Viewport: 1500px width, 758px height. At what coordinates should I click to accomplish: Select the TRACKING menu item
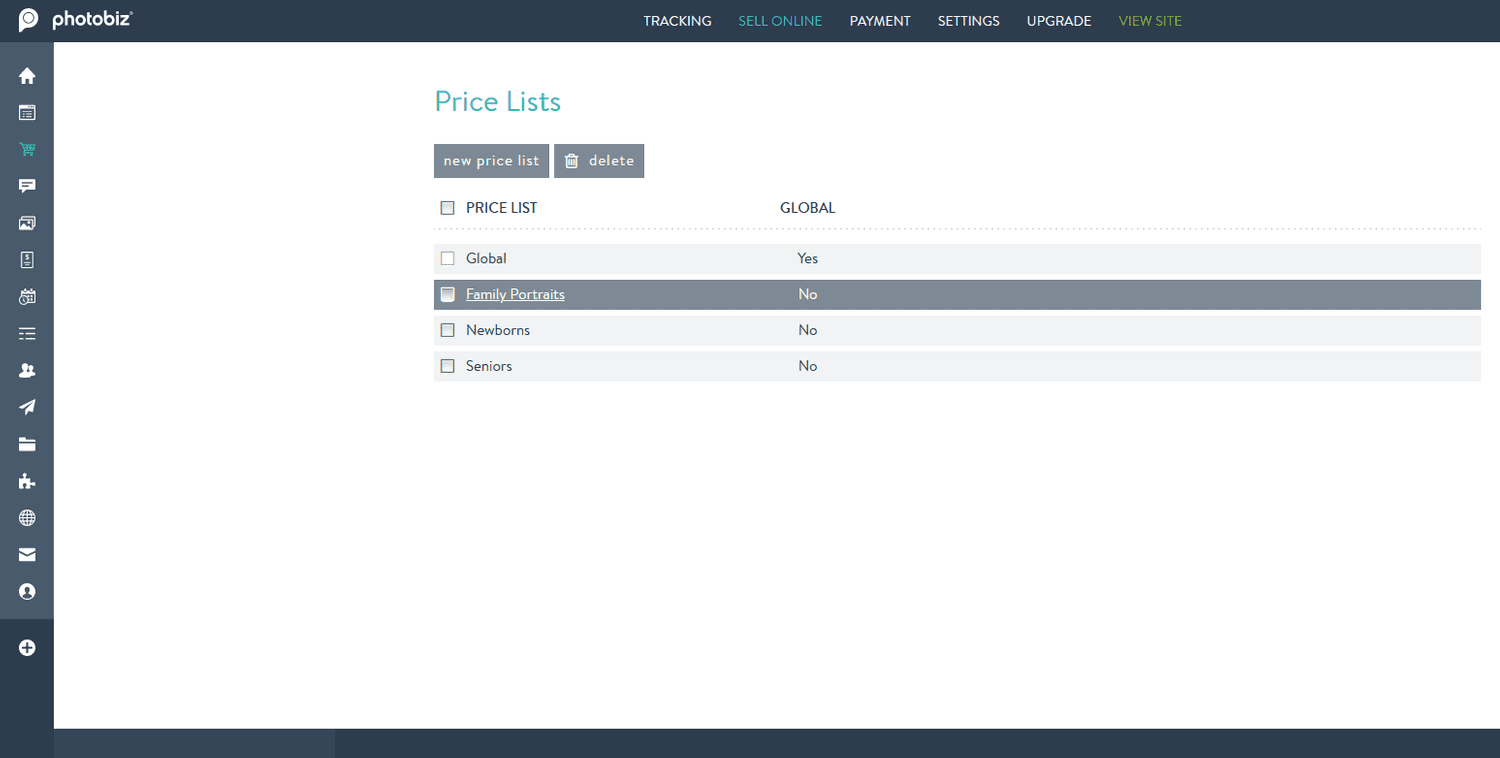[x=677, y=20]
